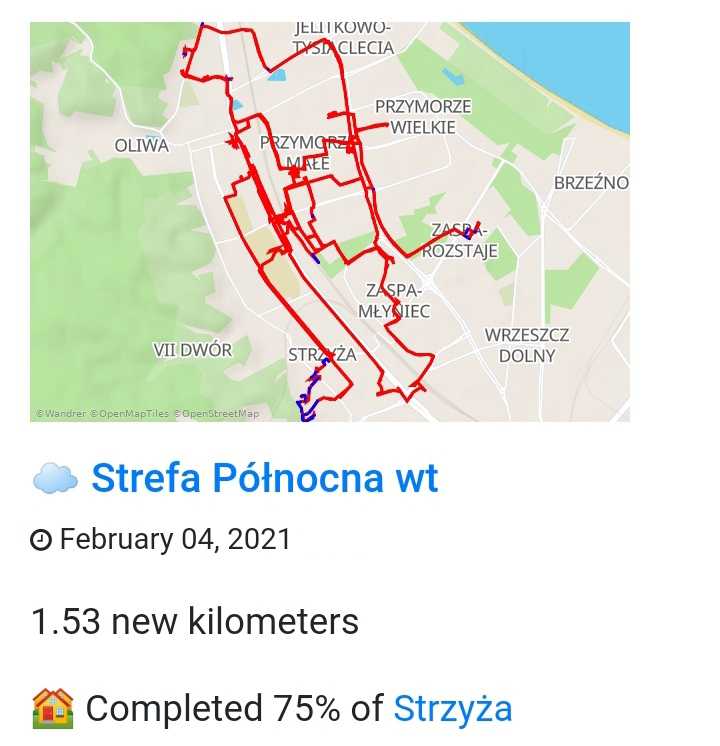
Task: Click the house icon before Completed 75%
Action: click(53, 708)
